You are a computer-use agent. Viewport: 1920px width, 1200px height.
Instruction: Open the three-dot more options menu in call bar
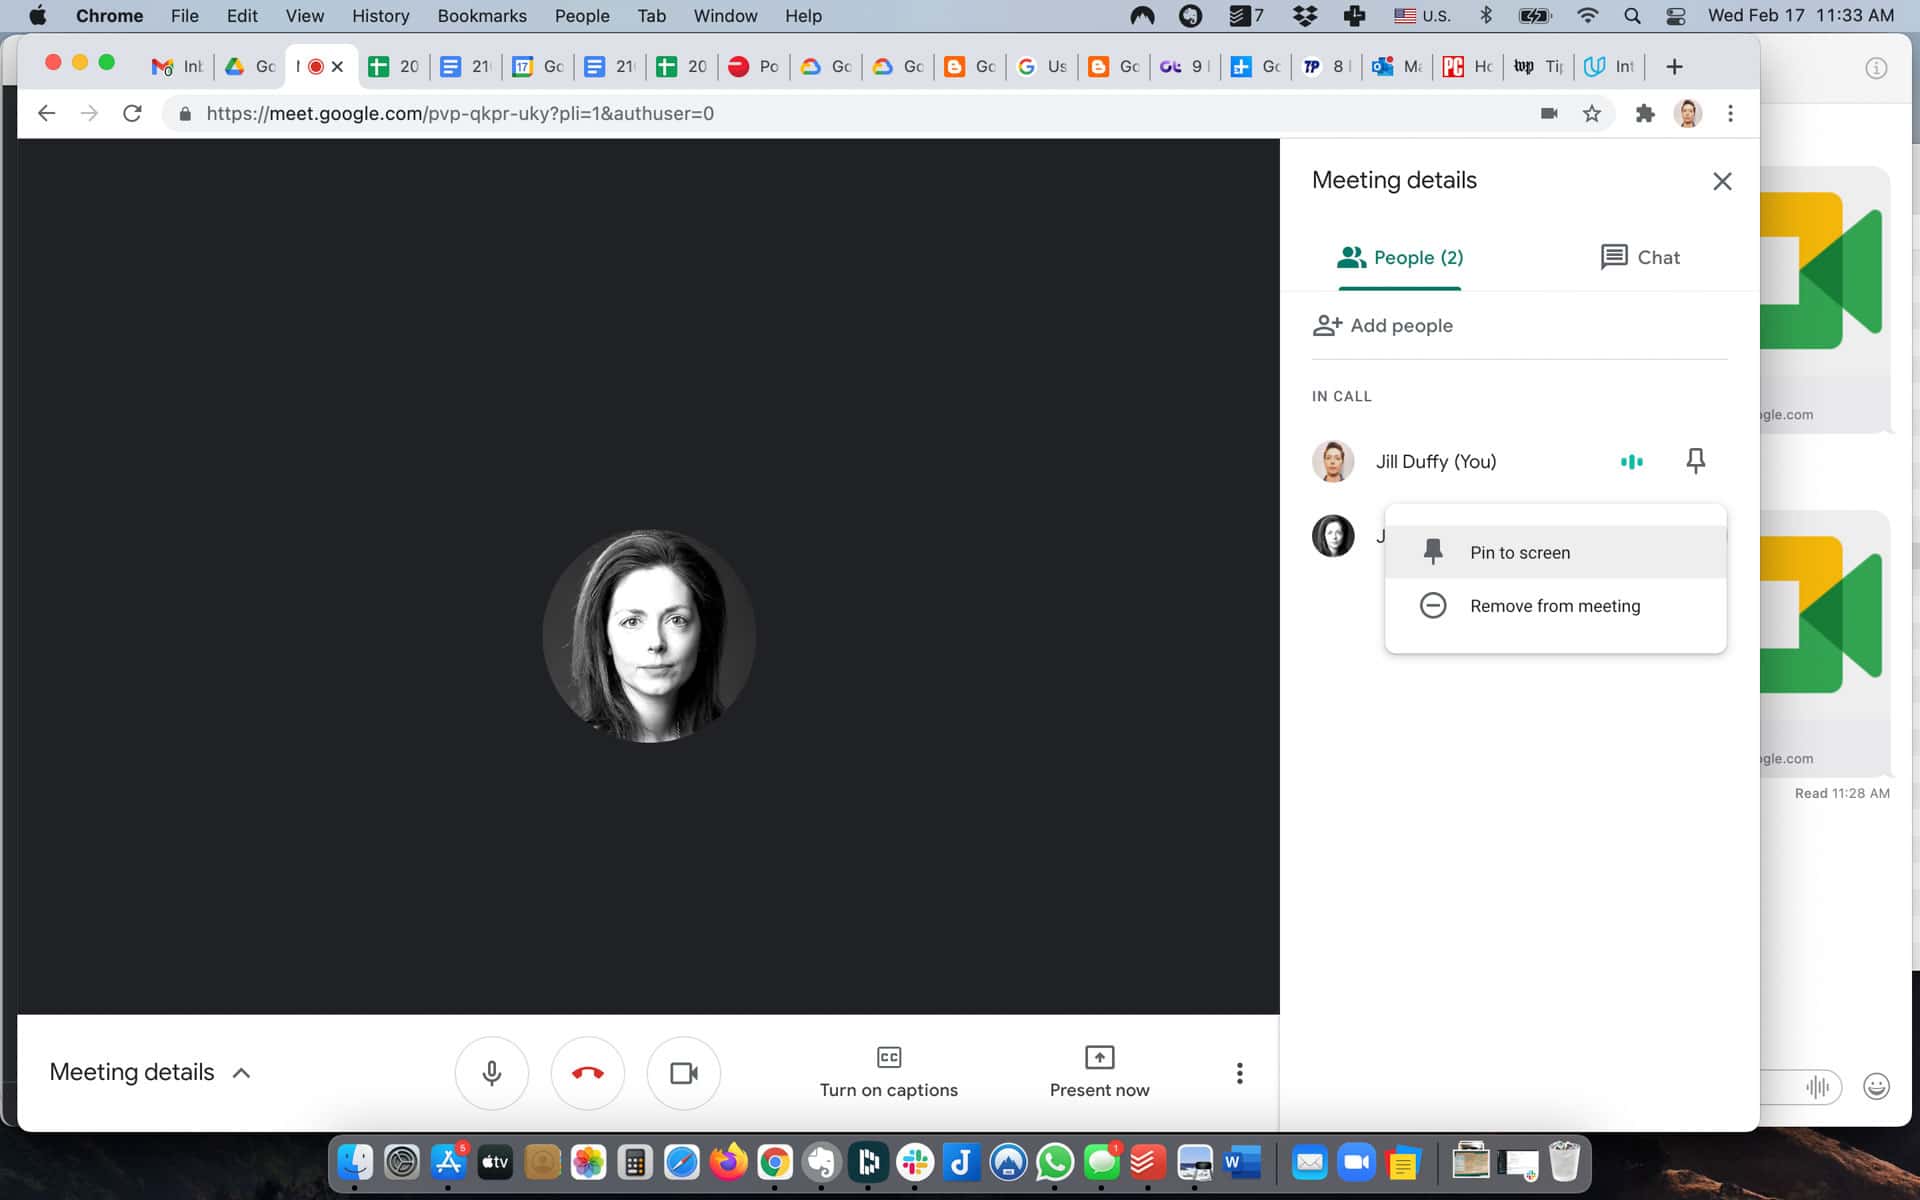click(x=1239, y=1073)
